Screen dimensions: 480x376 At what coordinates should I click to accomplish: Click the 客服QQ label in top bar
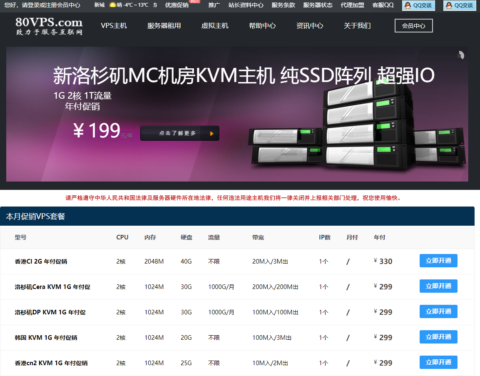tap(383, 5)
